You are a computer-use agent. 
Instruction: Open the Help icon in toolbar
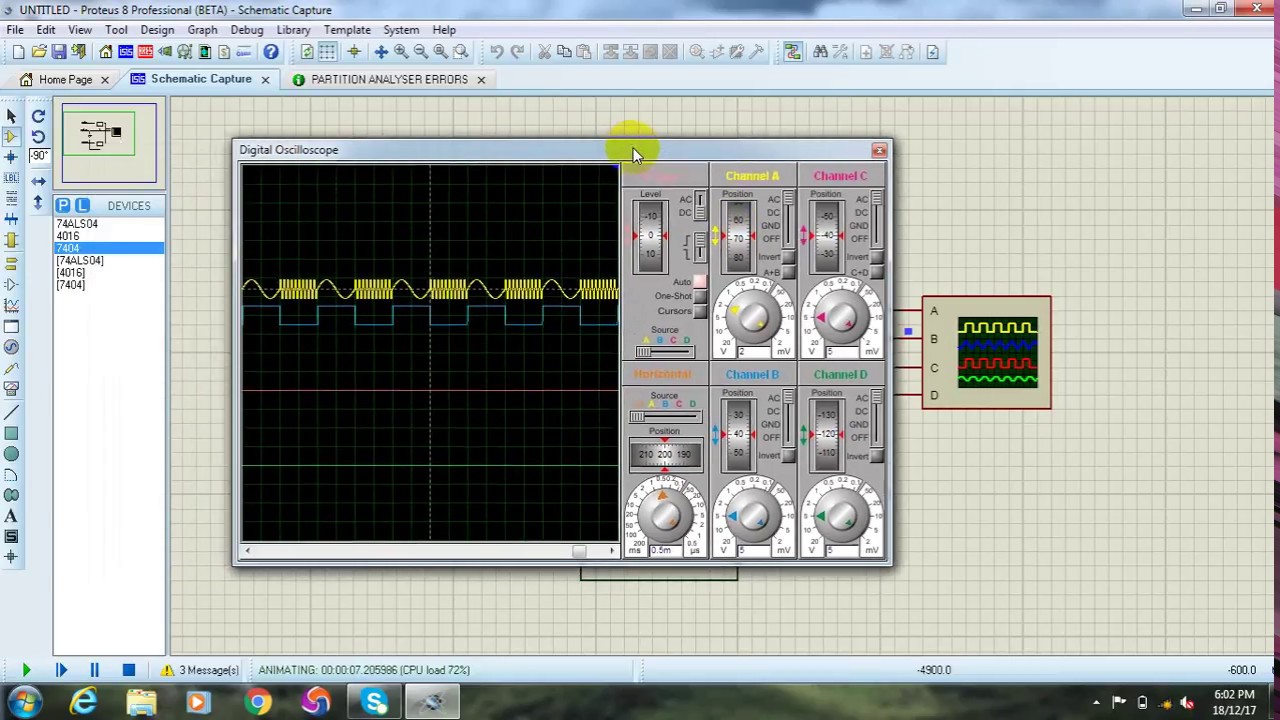point(271,52)
